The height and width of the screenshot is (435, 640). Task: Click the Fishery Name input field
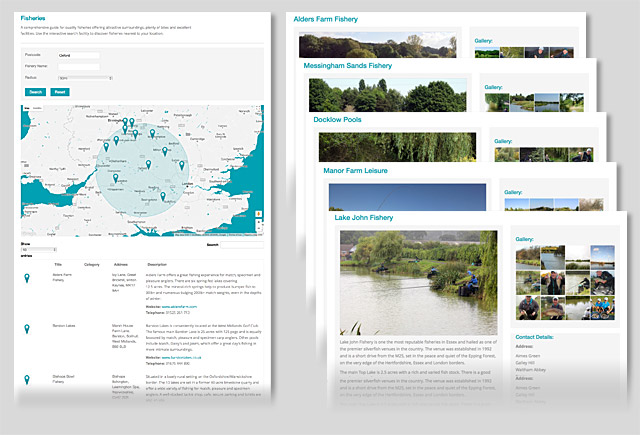coord(79,66)
